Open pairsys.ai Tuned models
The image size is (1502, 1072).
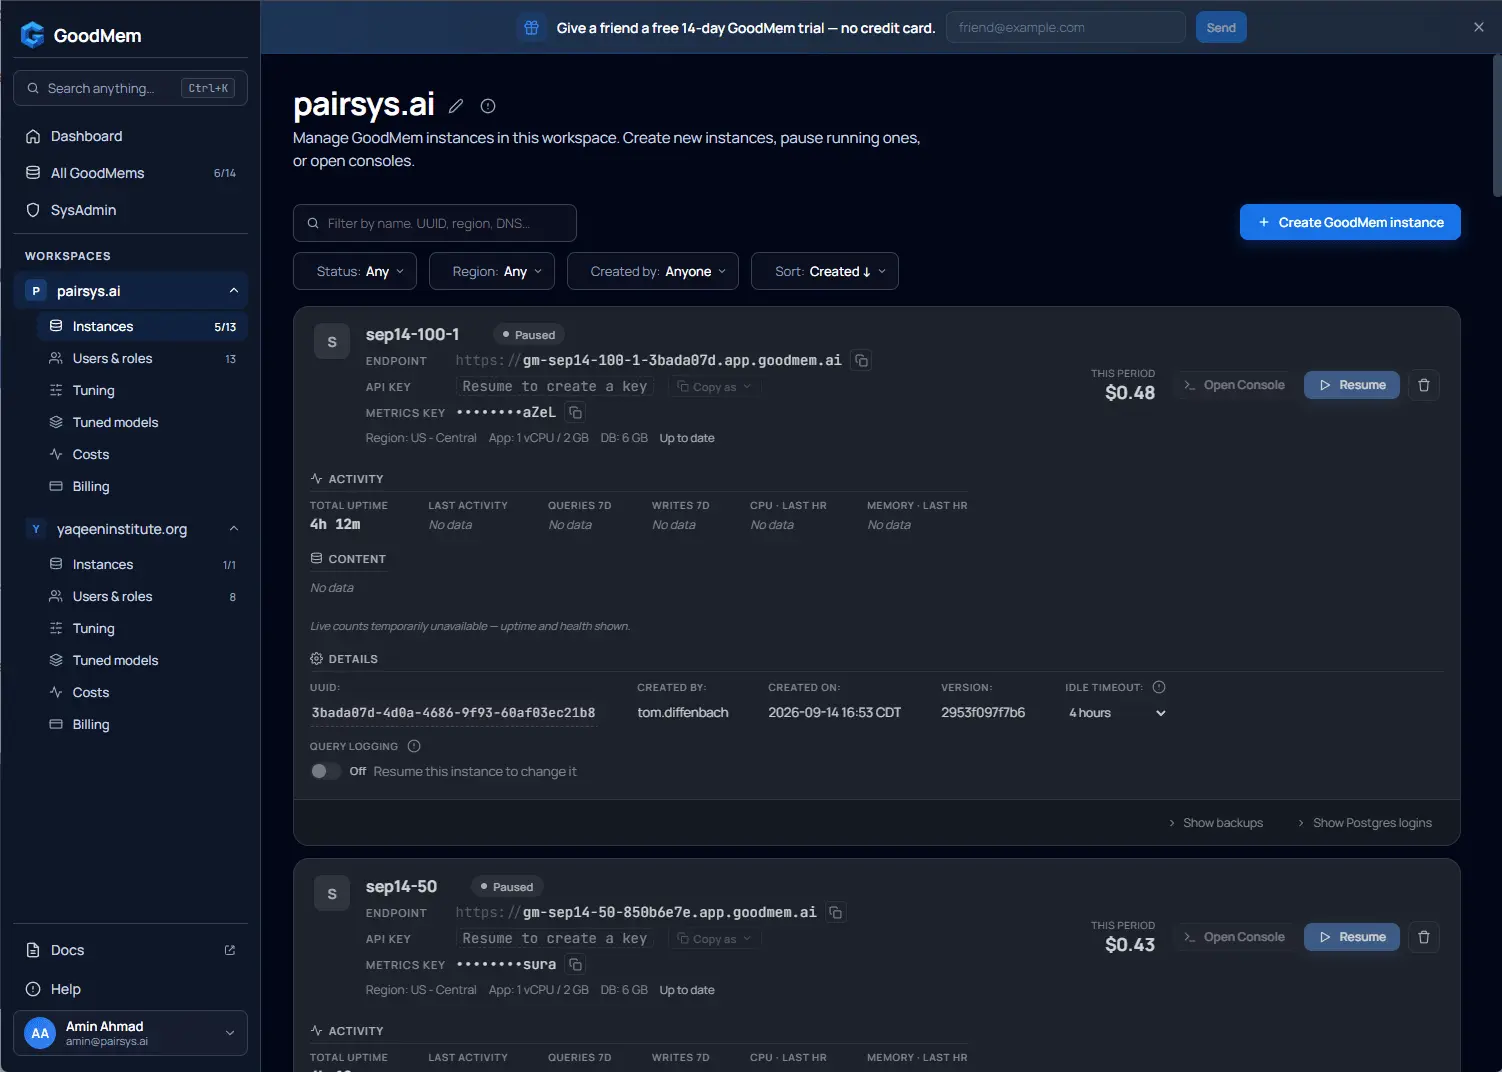pos(143,422)
